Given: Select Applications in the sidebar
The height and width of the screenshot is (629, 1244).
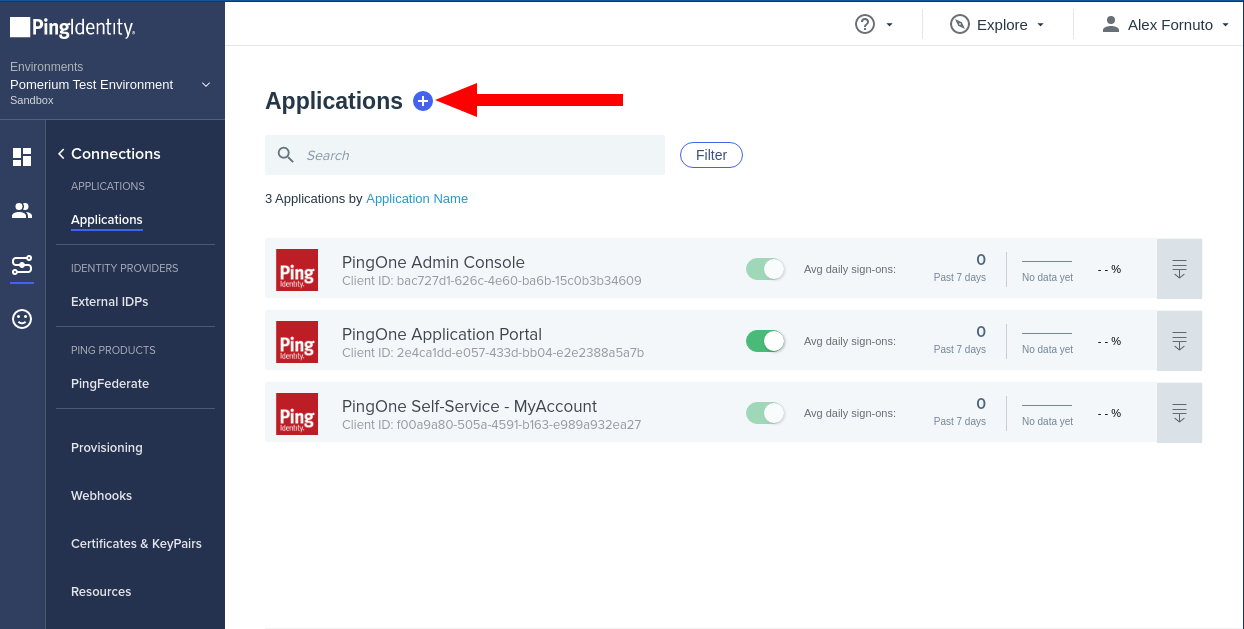Looking at the screenshot, I should click(x=107, y=220).
